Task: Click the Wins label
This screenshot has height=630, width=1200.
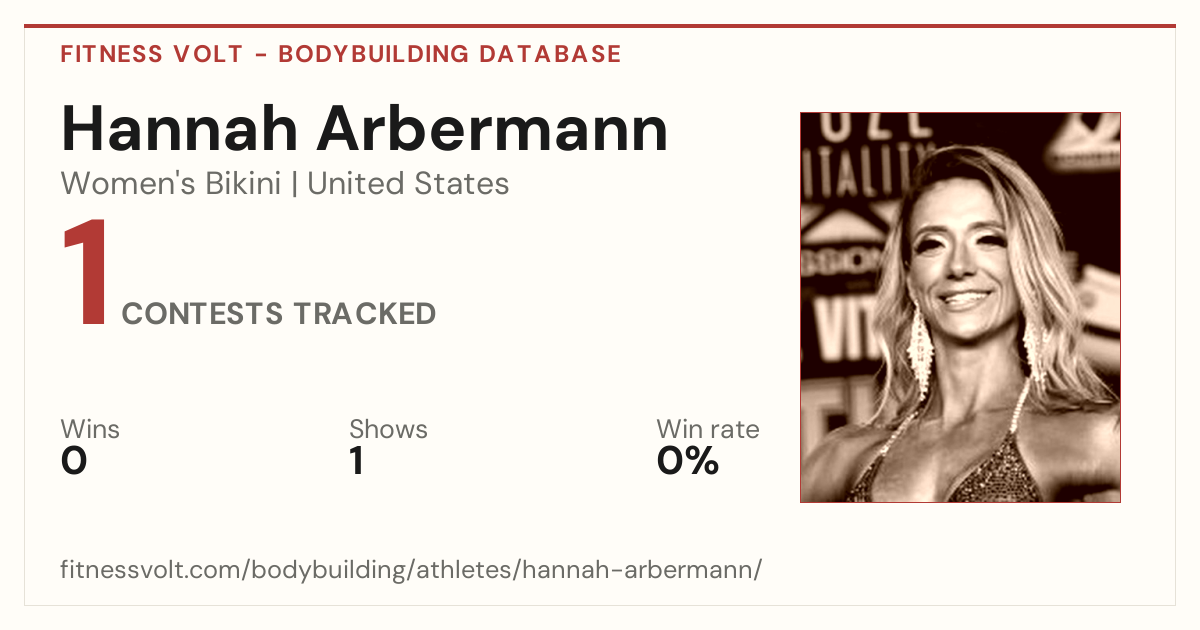Action: (90, 430)
